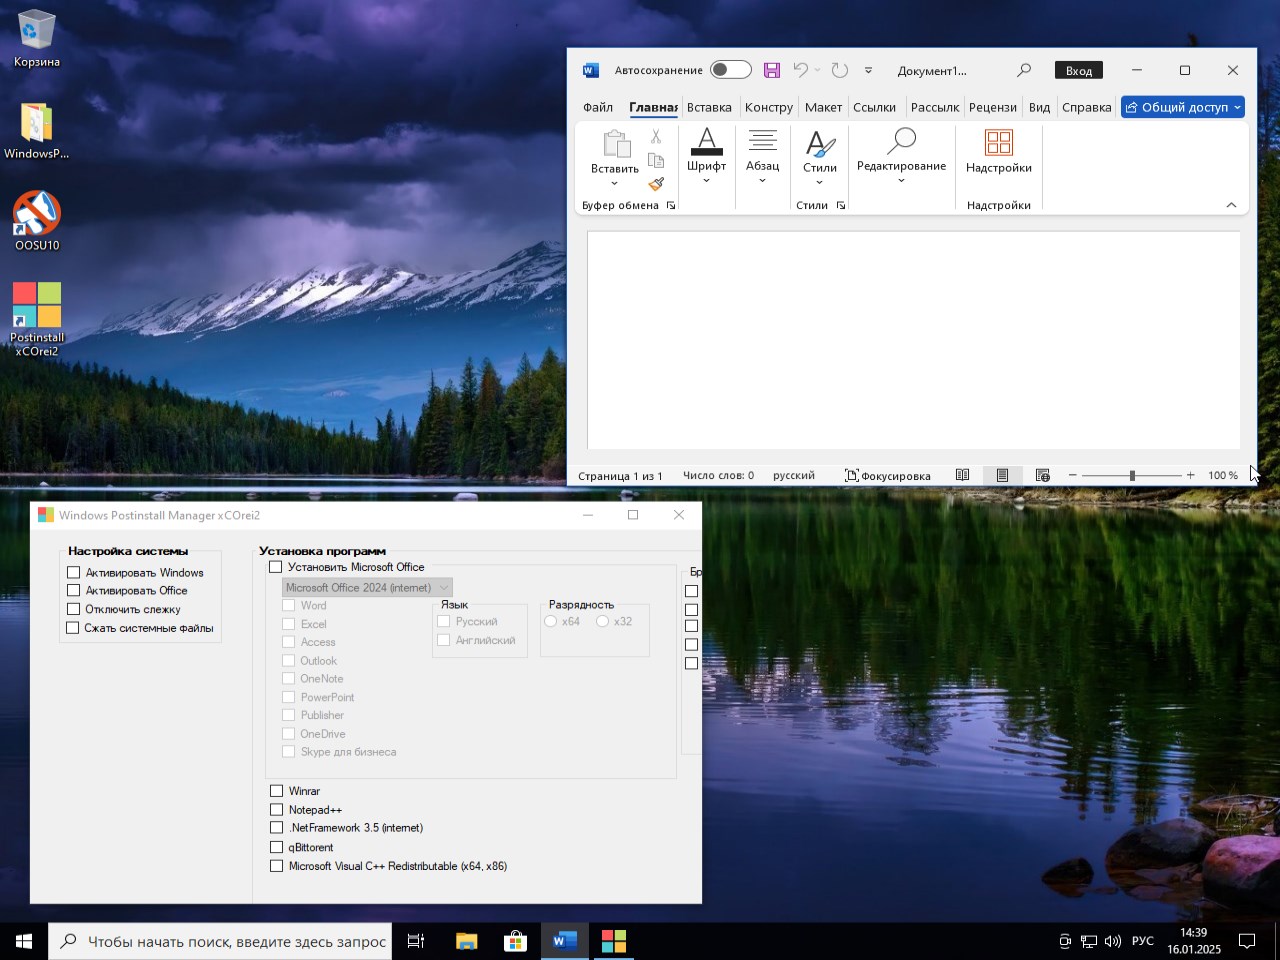
Task: Enable Отключить слежку checkbox
Action: [73, 609]
